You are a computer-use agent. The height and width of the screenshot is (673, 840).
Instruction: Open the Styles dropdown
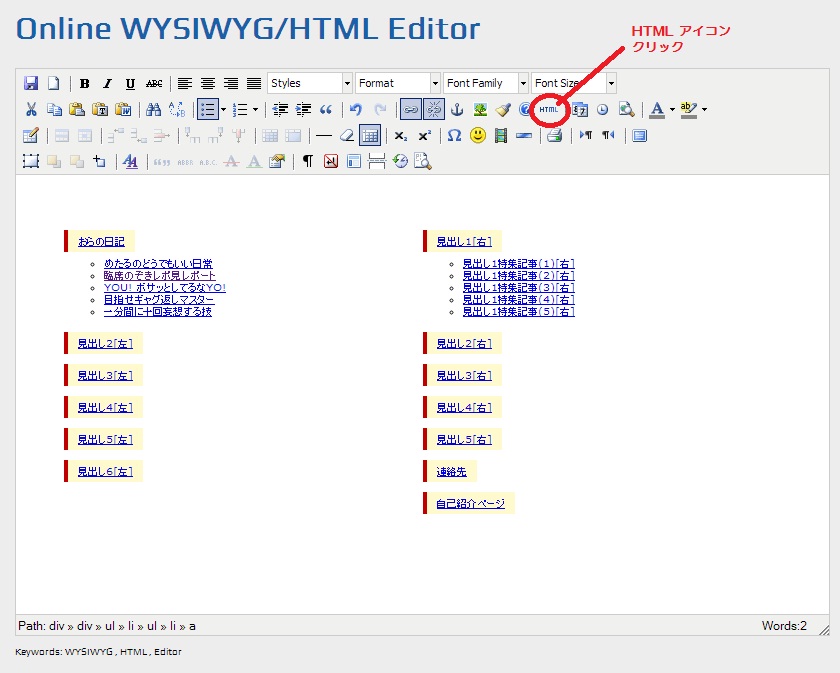click(310, 83)
